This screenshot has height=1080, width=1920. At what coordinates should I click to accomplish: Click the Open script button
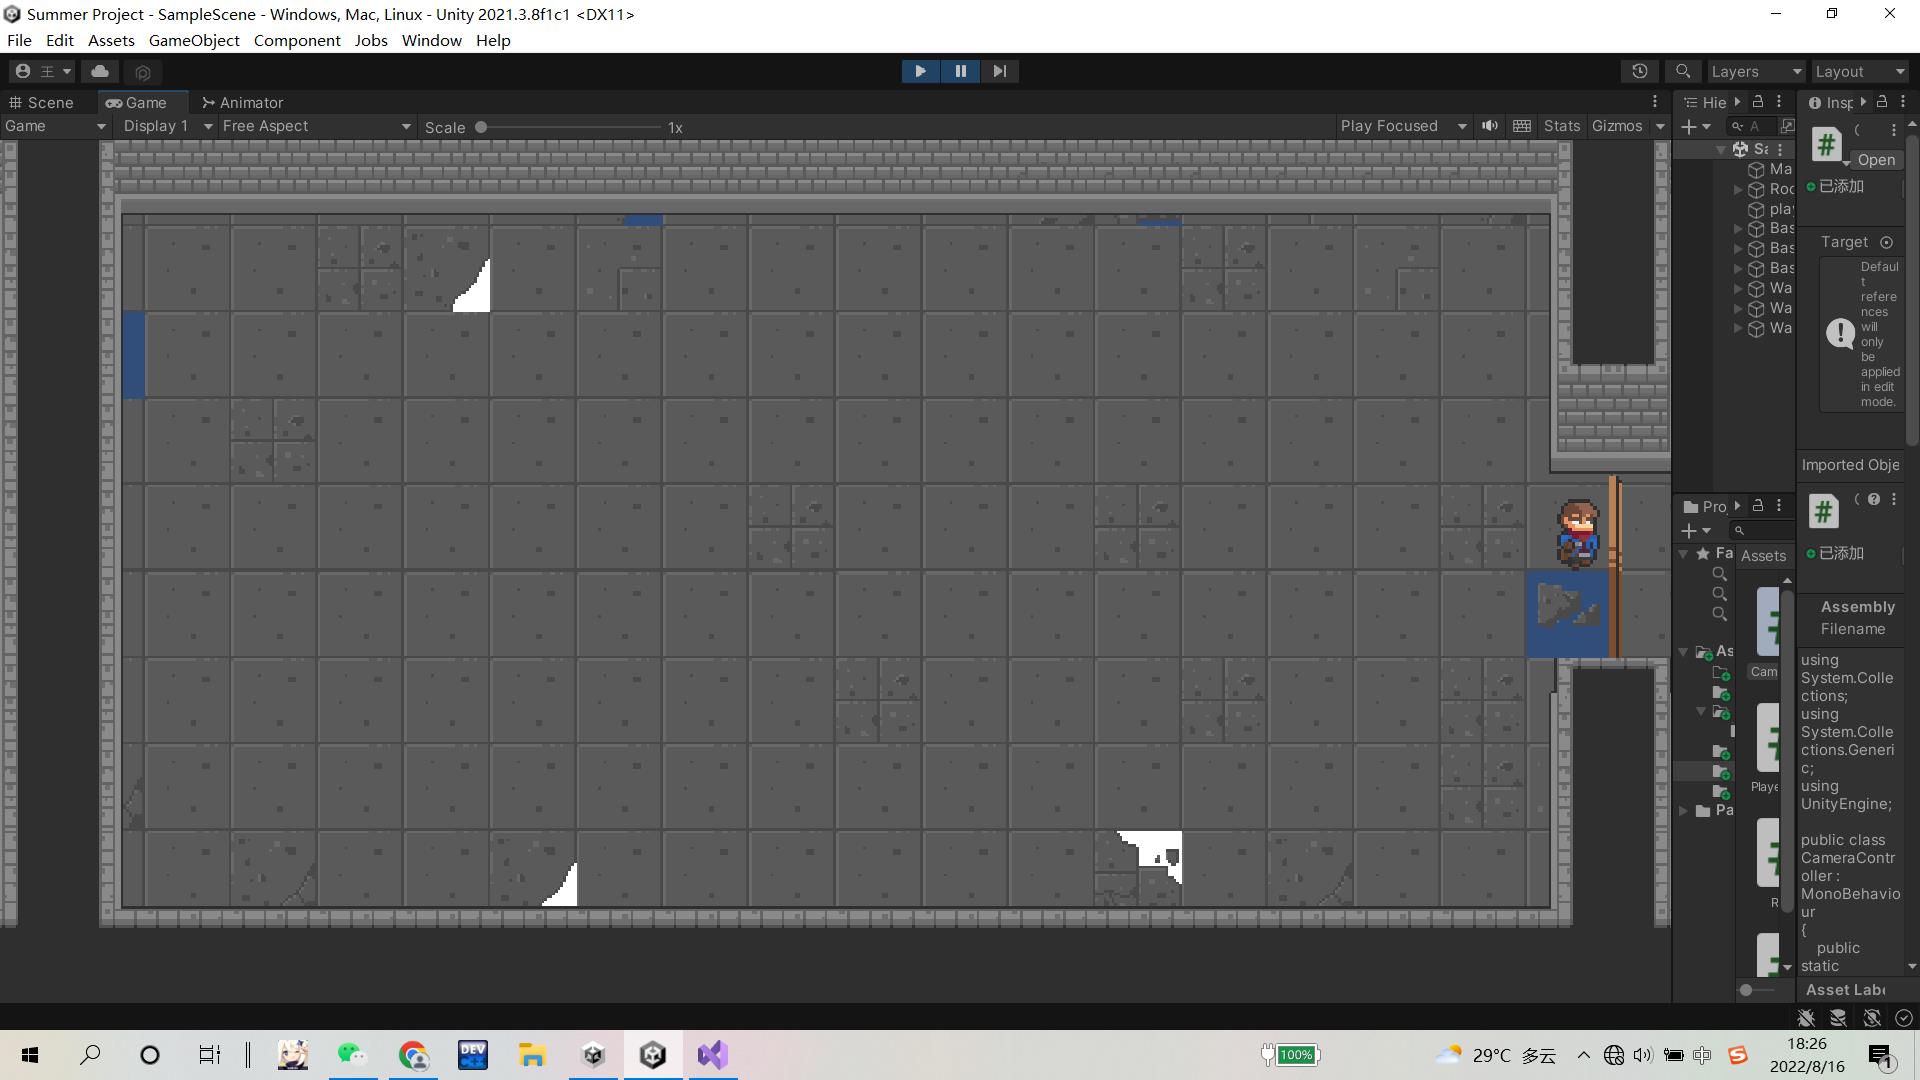pyautogui.click(x=1876, y=160)
